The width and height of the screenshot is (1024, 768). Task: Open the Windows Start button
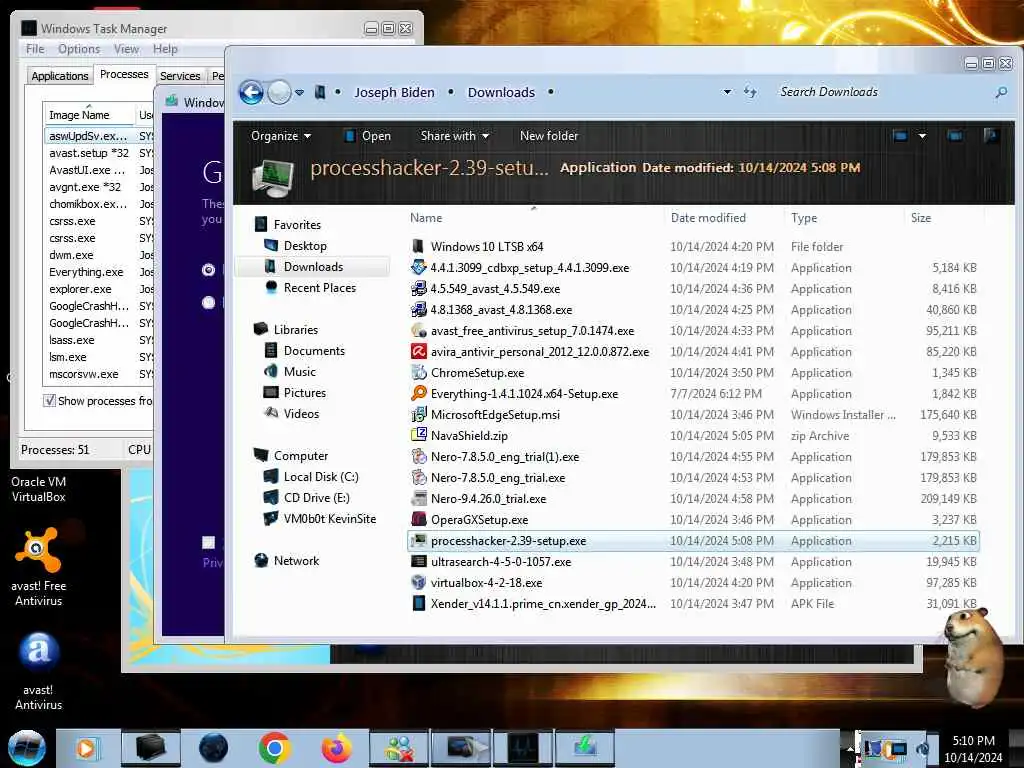point(26,748)
